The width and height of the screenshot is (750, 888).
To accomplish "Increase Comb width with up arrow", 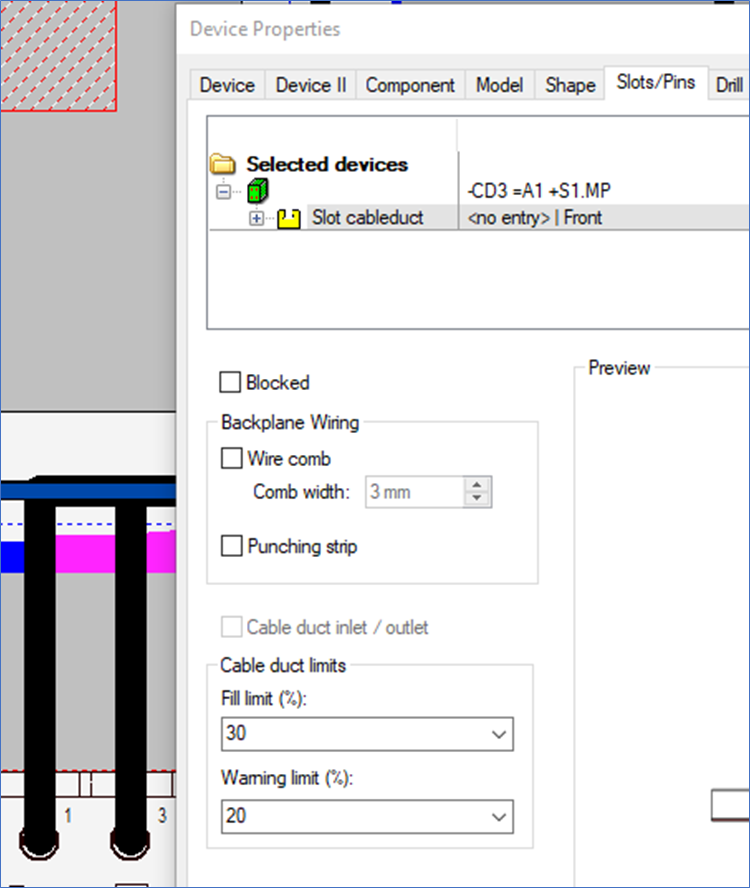I will (x=478, y=485).
